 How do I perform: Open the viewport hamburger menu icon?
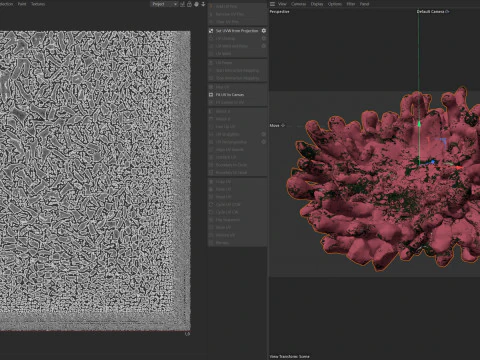point(272,4)
